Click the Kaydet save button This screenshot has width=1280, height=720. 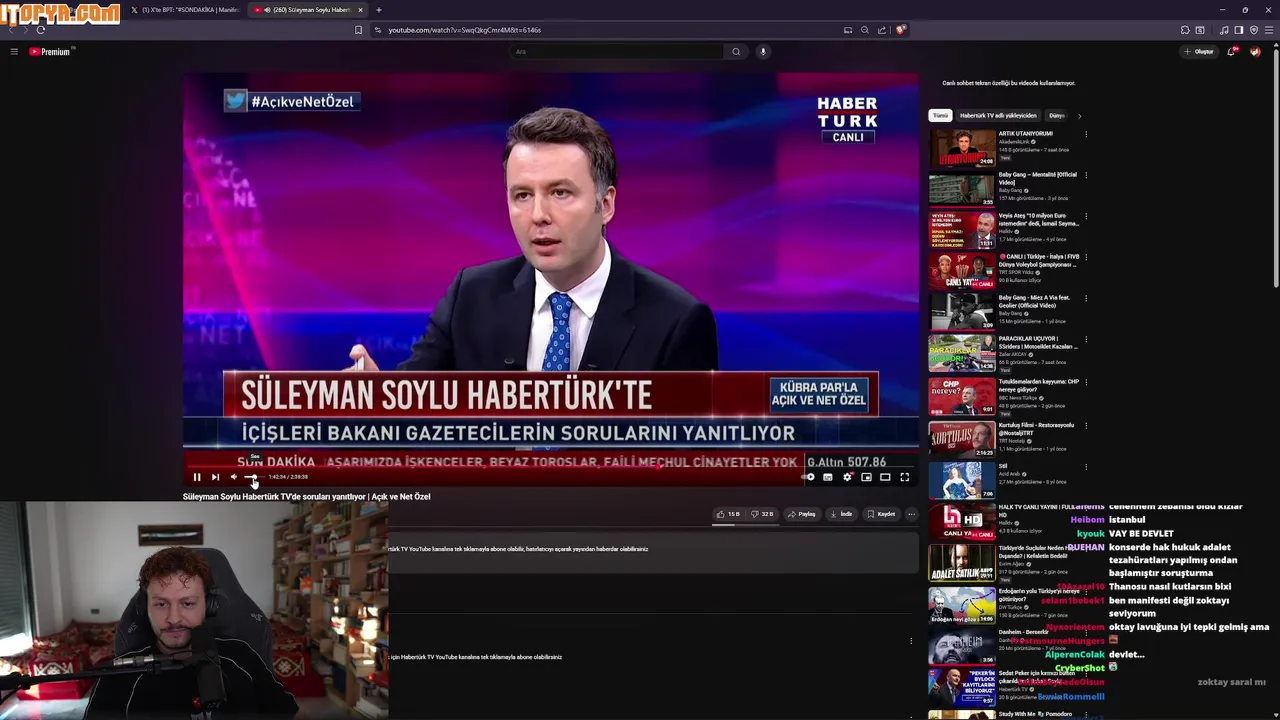coord(881,514)
